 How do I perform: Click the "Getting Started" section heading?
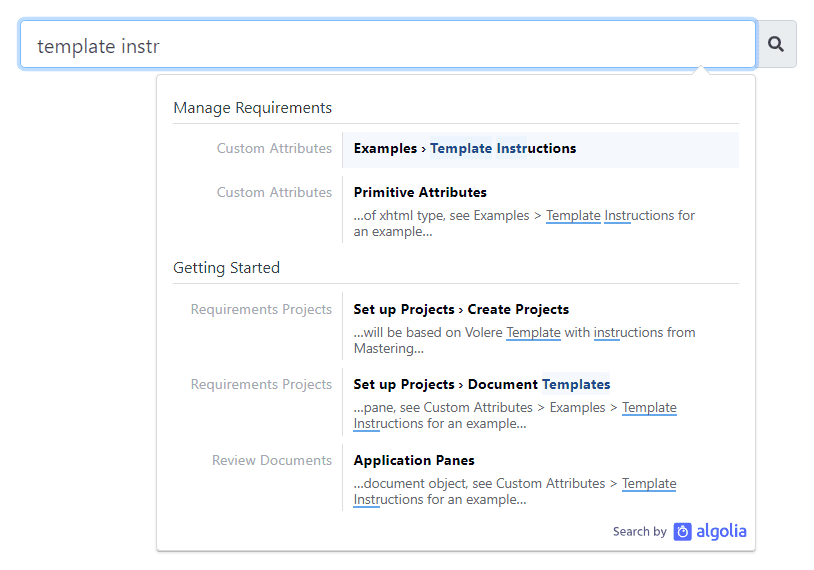(x=226, y=268)
